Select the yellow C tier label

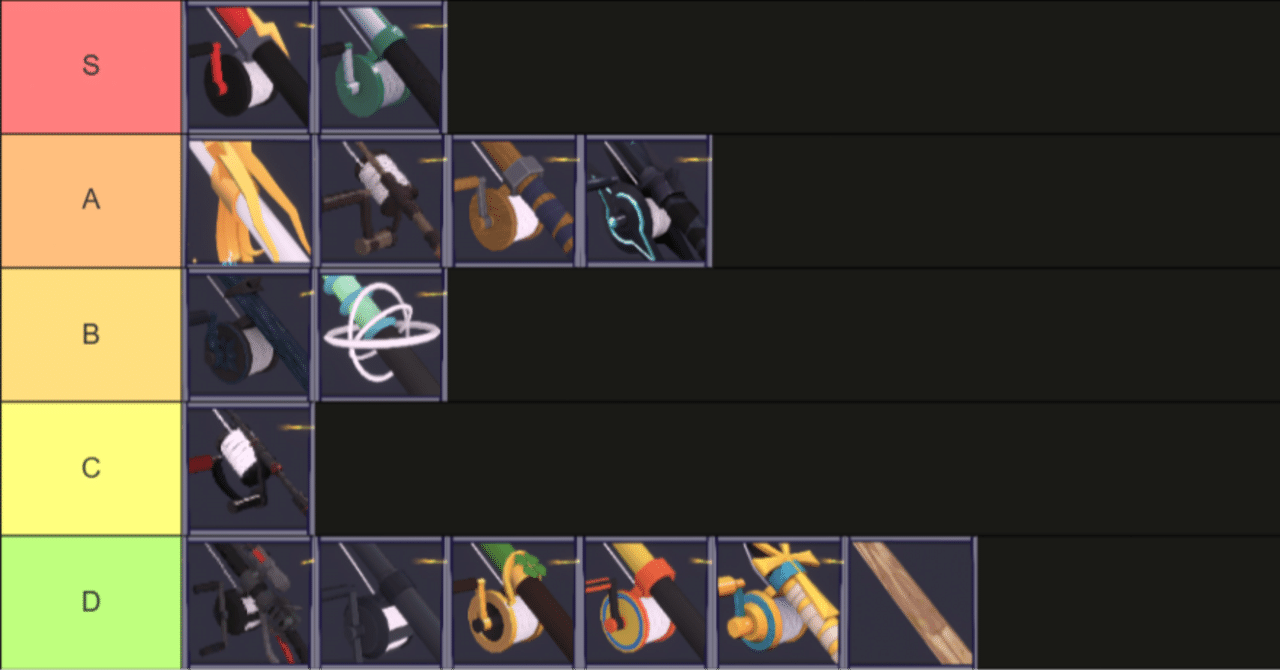91,469
